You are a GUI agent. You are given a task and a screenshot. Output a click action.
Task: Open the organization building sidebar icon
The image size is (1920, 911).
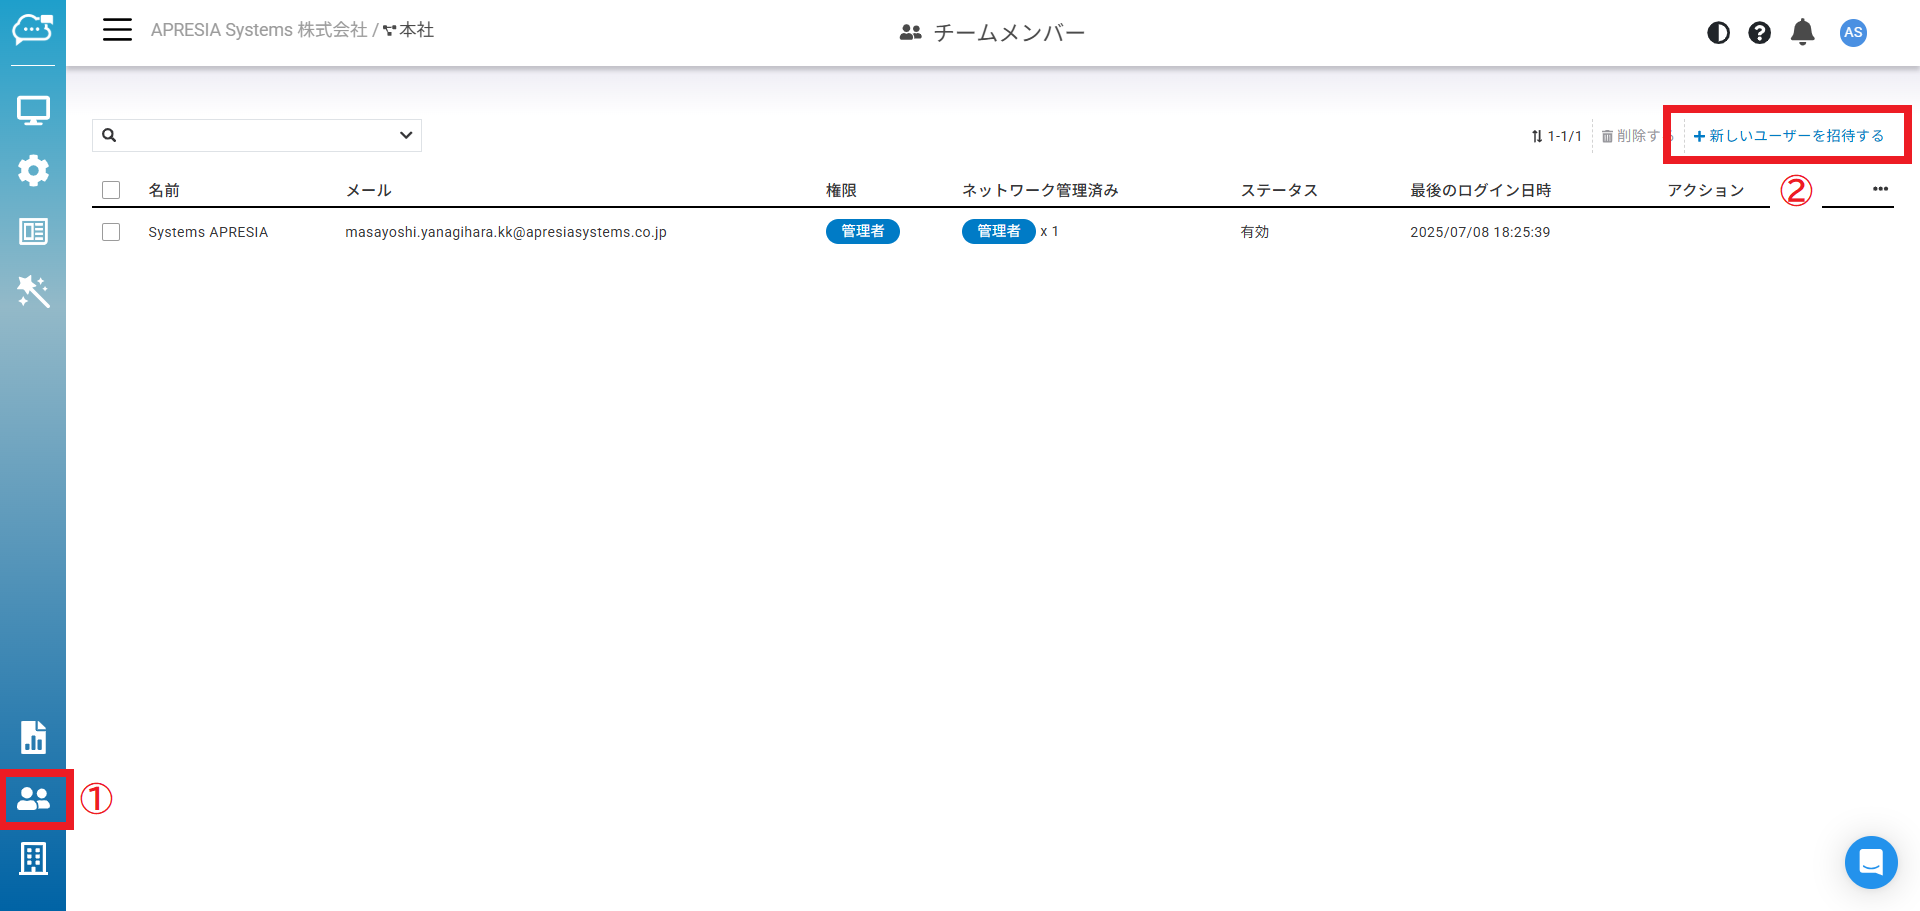[x=33, y=858]
